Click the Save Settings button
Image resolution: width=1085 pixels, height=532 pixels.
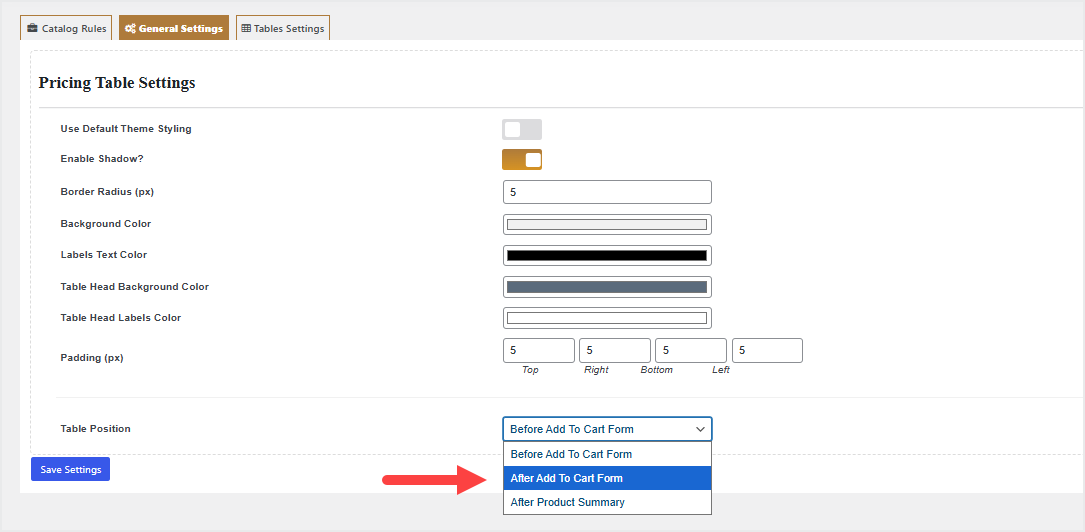coord(70,469)
